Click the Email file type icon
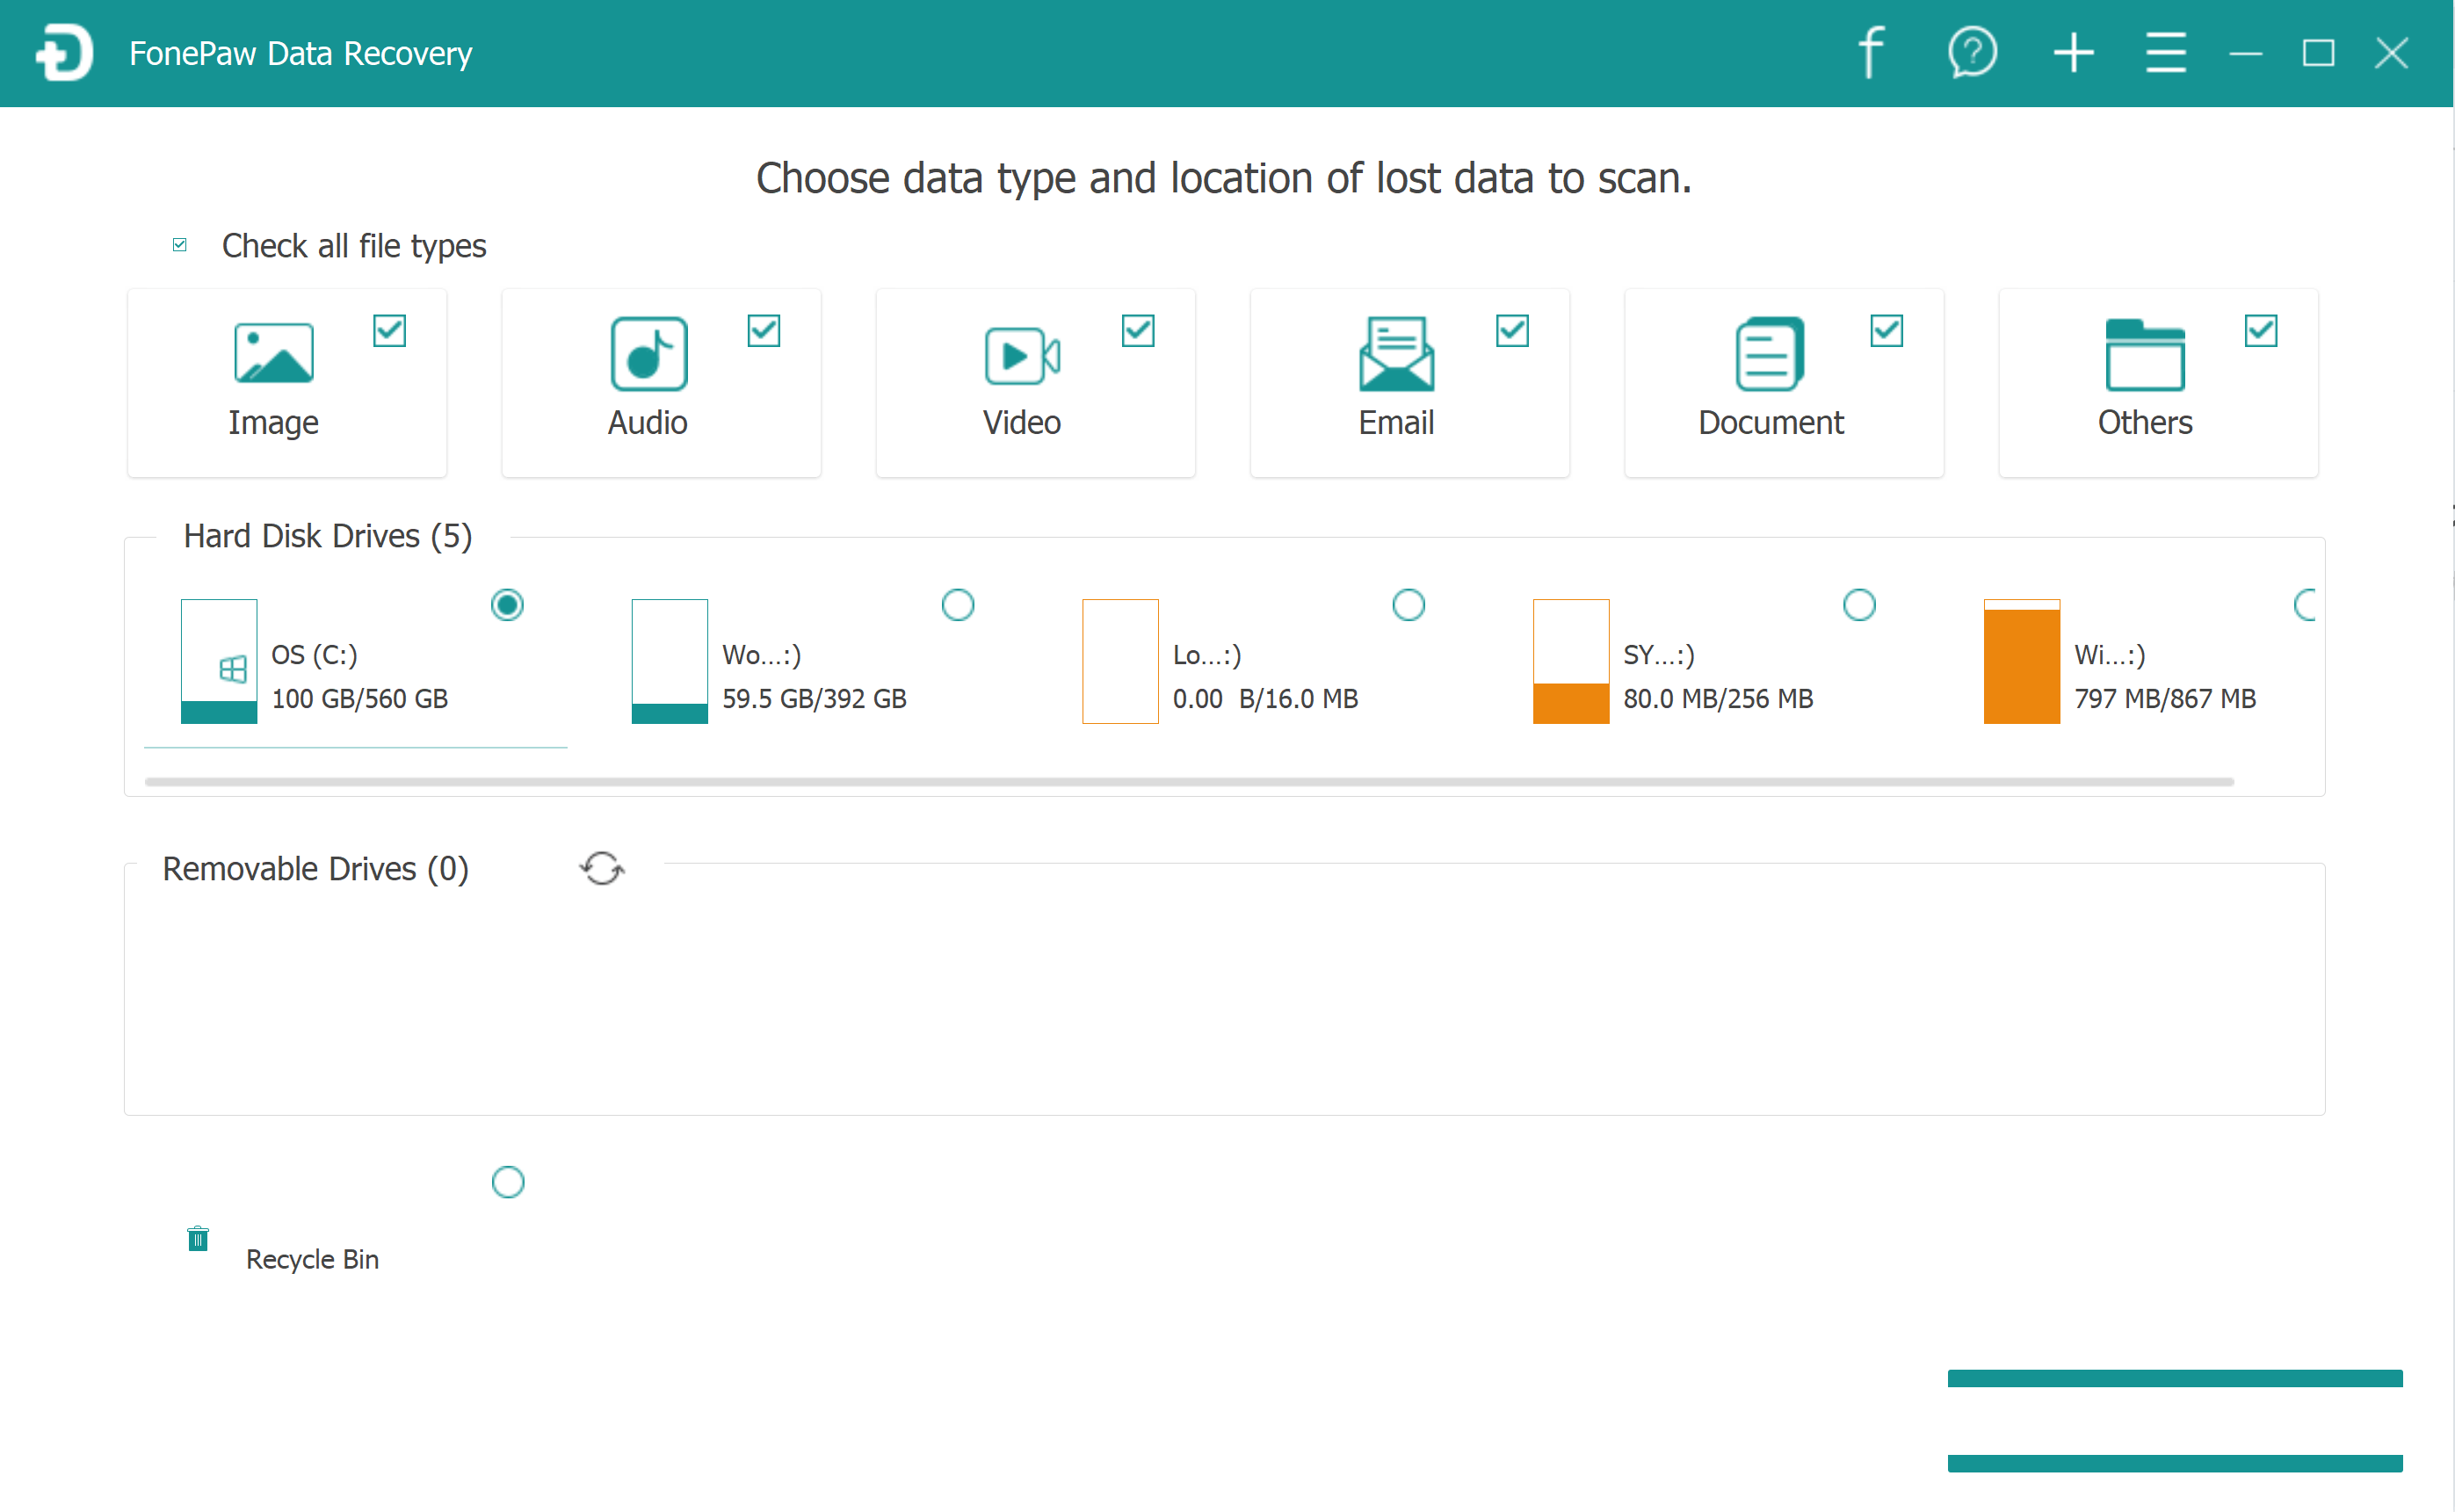This screenshot has height=1512, width=2455. click(1396, 353)
